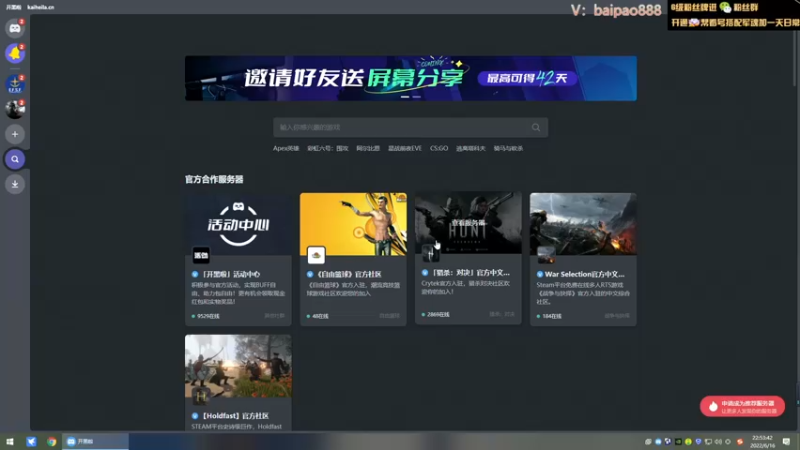Click the invite-friends screen share banner
Screen dimensions: 800x450
click(x=411, y=78)
